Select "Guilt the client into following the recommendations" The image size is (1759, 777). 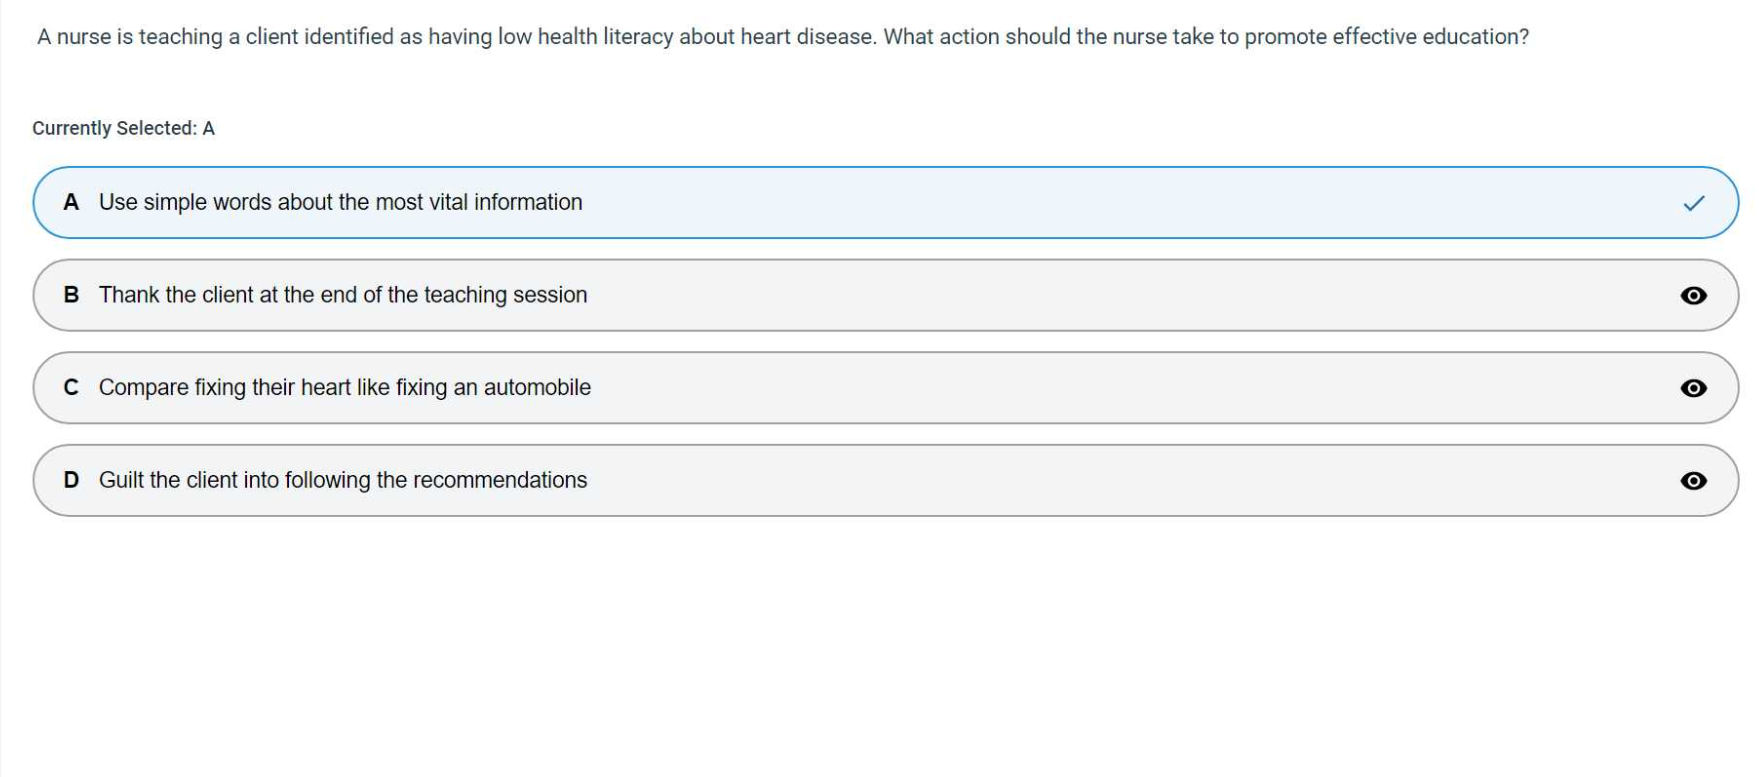[x=342, y=481]
